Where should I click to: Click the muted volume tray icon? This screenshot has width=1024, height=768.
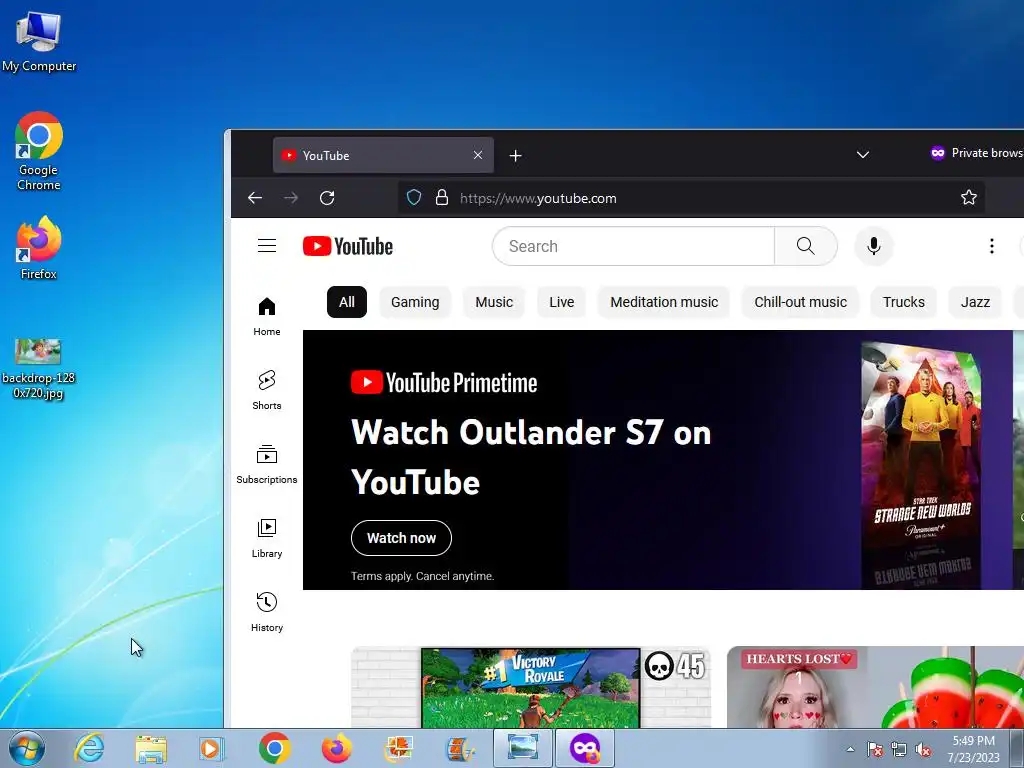[923, 750]
